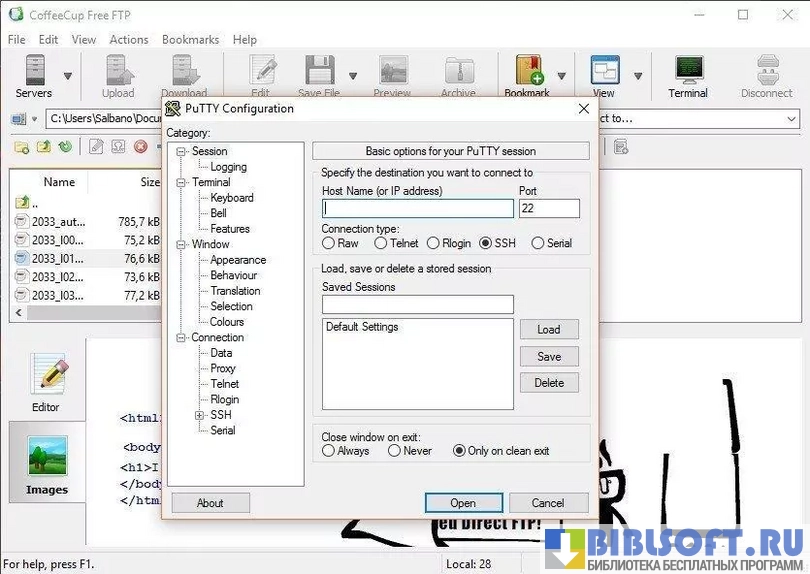Click the Host Name input field
810x574 pixels.
(417, 209)
